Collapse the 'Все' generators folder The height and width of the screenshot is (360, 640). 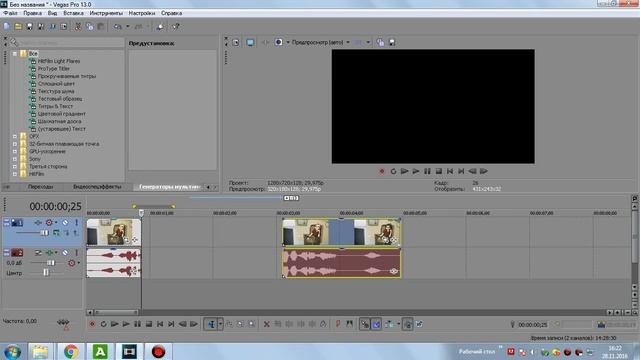15,53
